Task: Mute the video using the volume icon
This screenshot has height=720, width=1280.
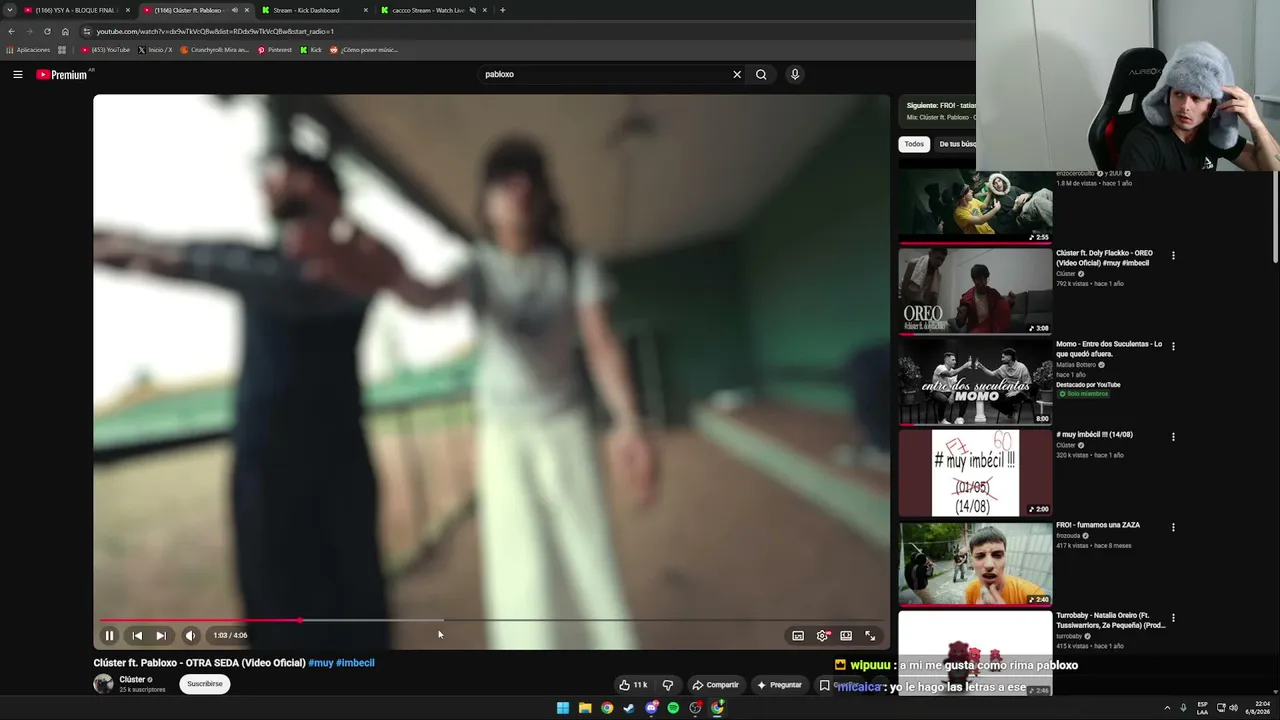Action: tap(190, 635)
